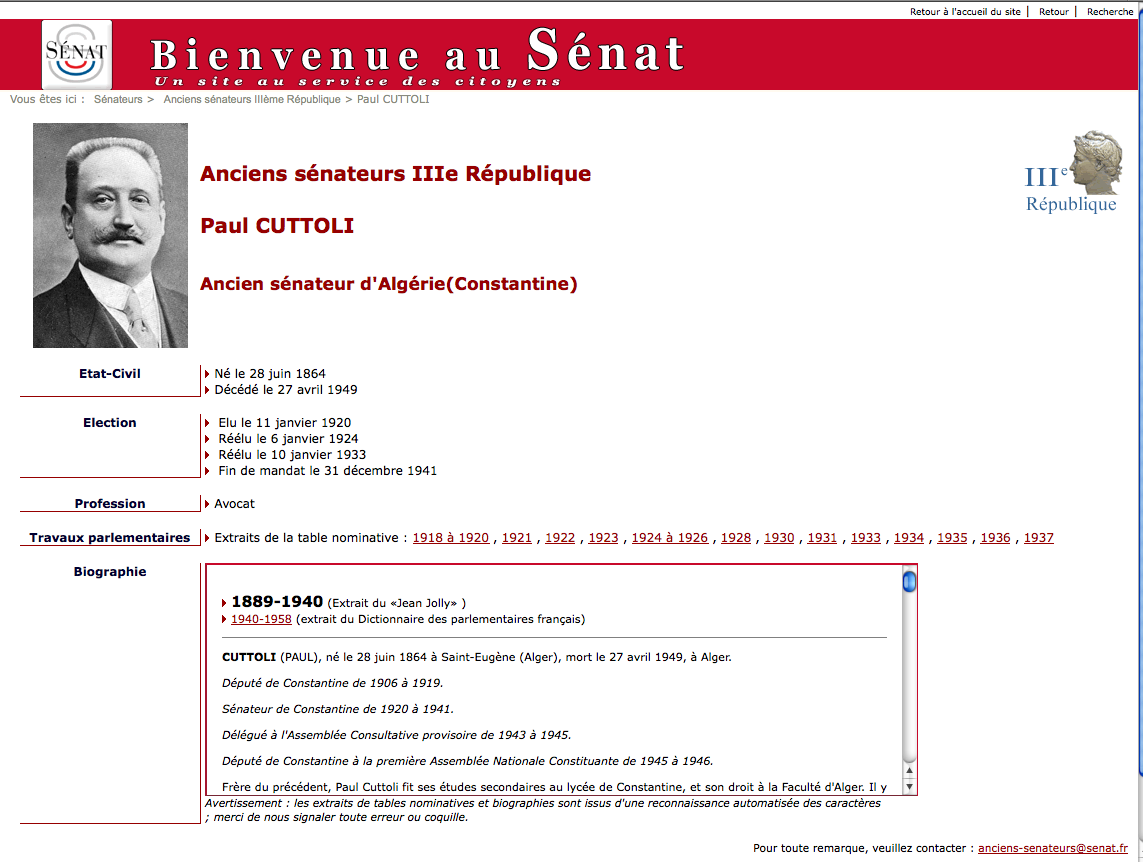Open the Paul Cuttoli portrait photo
This screenshot has height=862, width=1143.
point(110,235)
